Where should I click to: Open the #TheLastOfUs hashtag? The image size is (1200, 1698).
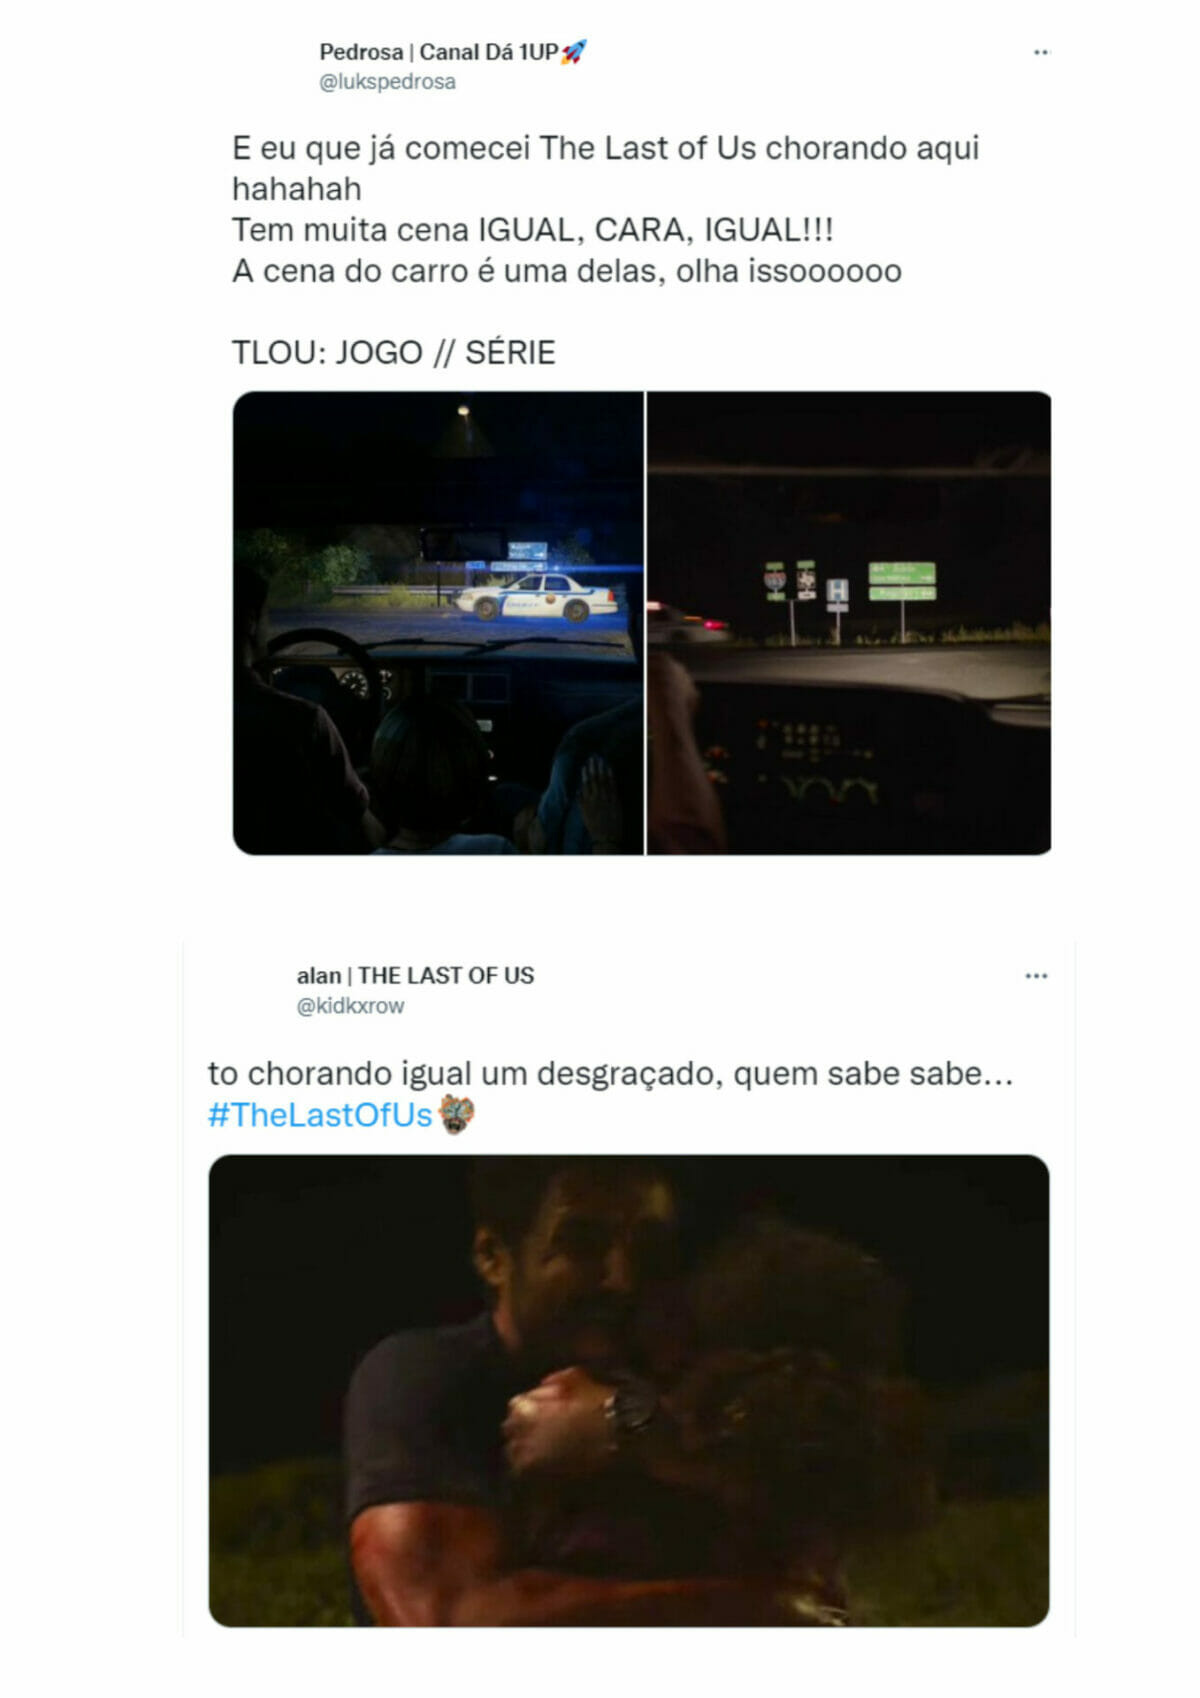click(x=320, y=1115)
